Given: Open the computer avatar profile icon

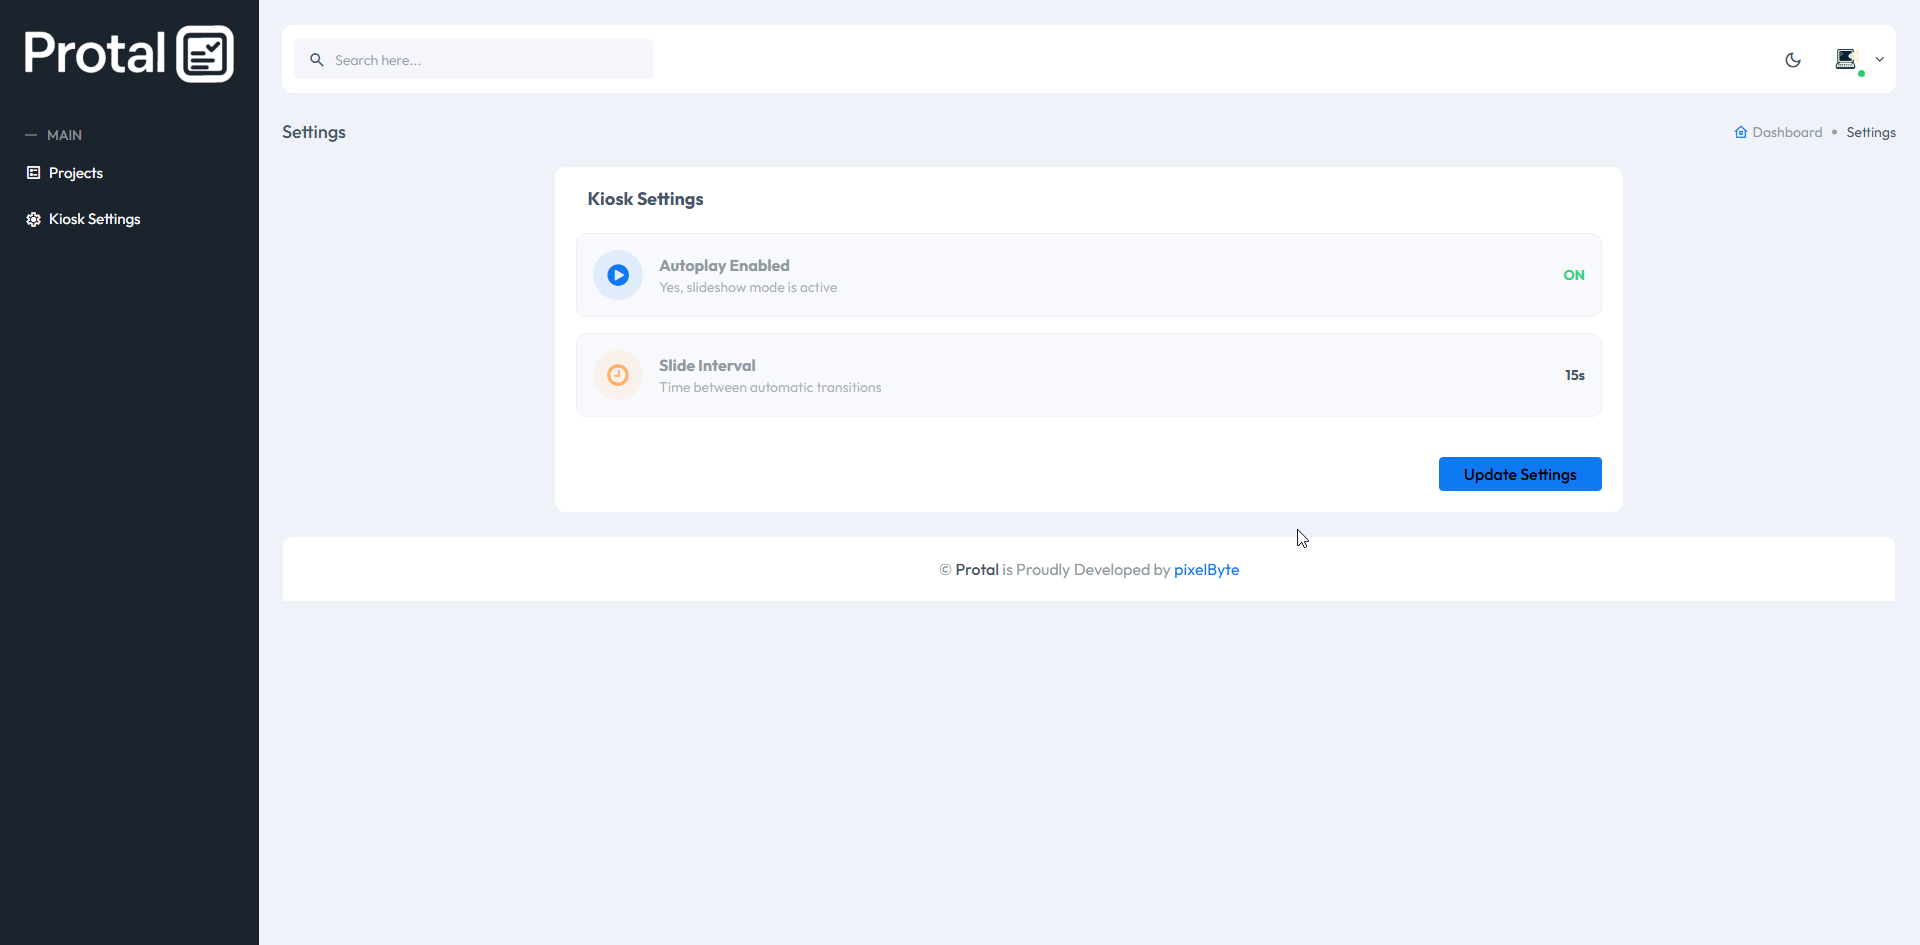Looking at the screenshot, I should tap(1847, 59).
